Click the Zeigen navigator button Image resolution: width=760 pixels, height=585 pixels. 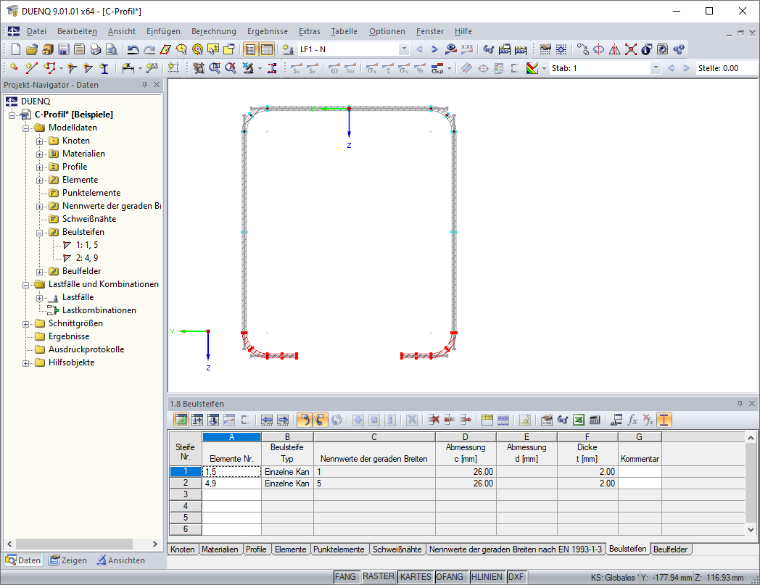[x=68, y=560]
